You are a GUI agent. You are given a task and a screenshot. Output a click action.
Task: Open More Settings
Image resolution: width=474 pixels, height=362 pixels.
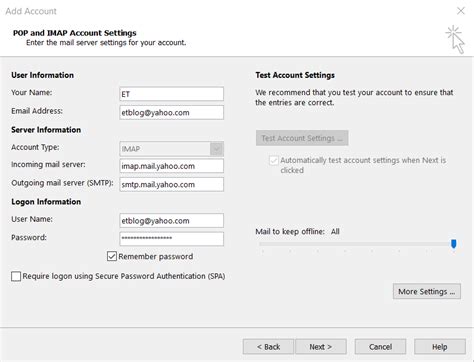point(427,291)
